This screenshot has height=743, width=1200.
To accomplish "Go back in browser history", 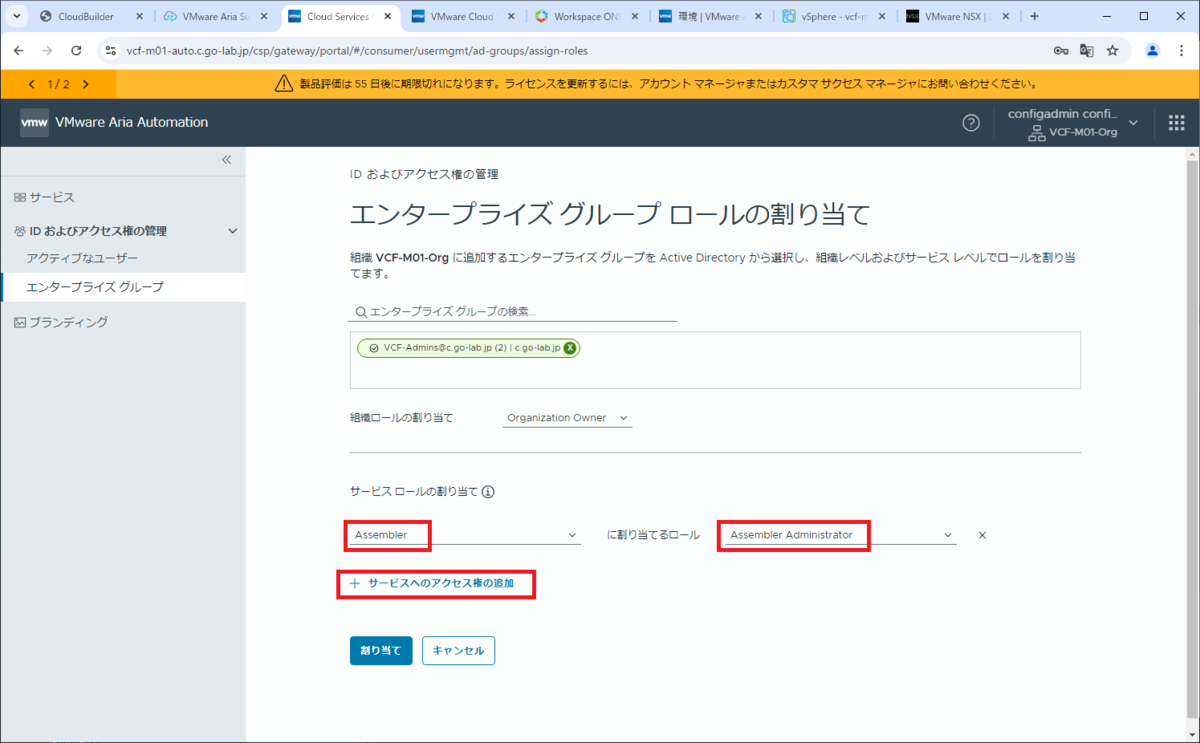I will tap(18, 50).
